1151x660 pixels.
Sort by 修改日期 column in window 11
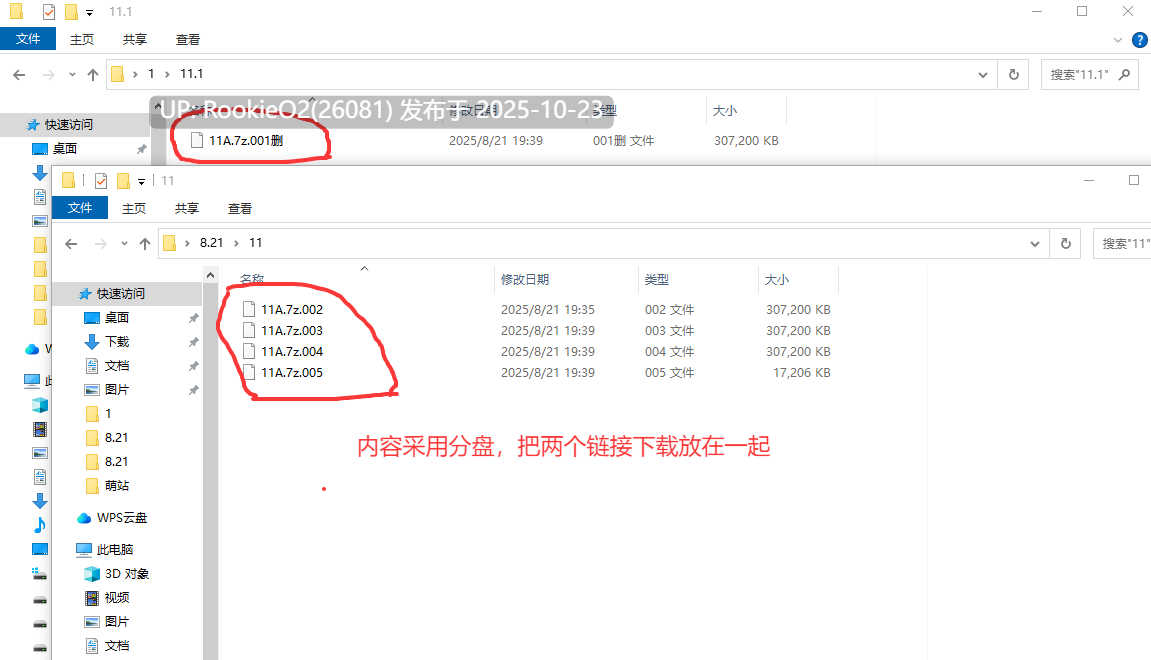(525, 280)
